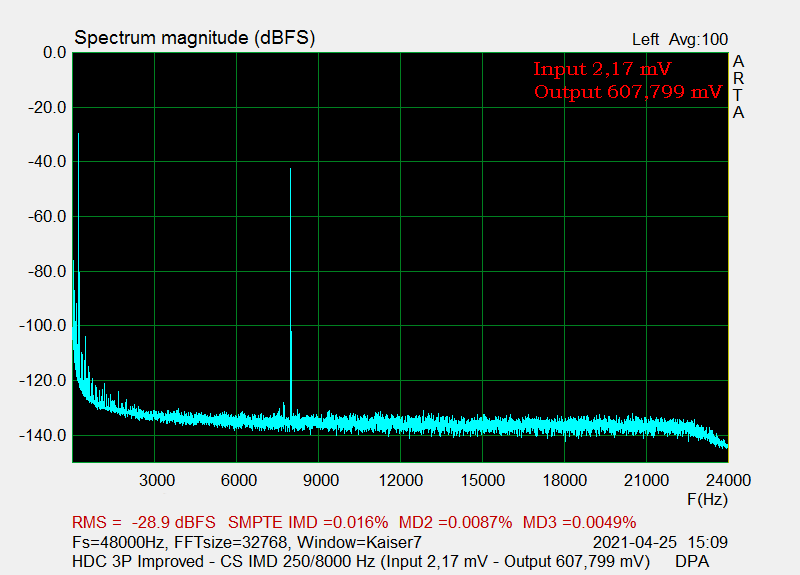The width and height of the screenshot is (800, 575).
Task: Click the 6000 frequency axis tick
Action: tap(239, 480)
